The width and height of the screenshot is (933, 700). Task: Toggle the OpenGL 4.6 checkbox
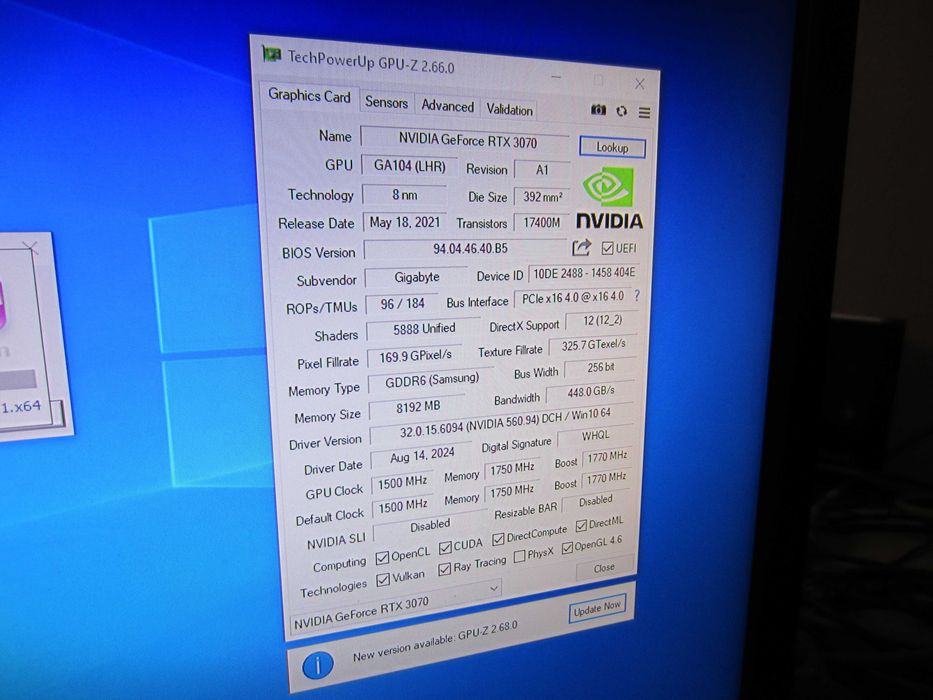568,547
